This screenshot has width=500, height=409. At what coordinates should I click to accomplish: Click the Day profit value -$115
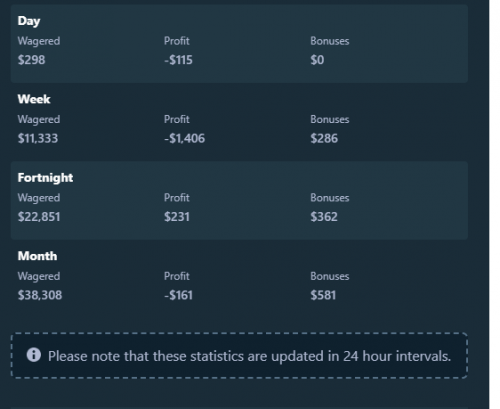click(178, 60)
